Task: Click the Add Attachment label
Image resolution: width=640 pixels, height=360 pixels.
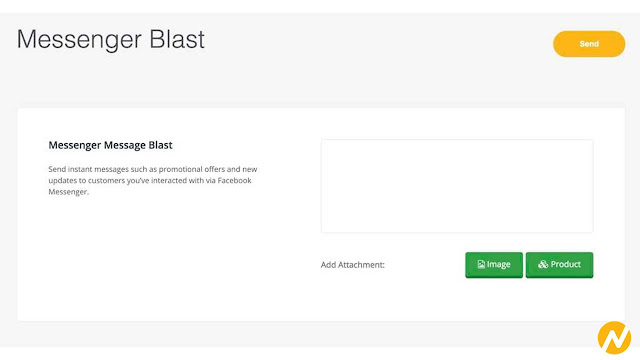Action: [x=353, y=265]
